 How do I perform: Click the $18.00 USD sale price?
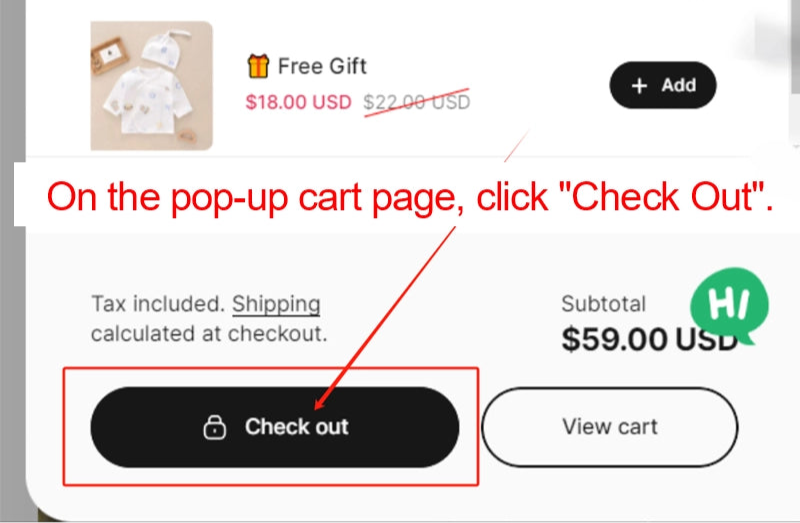point(298,102)
